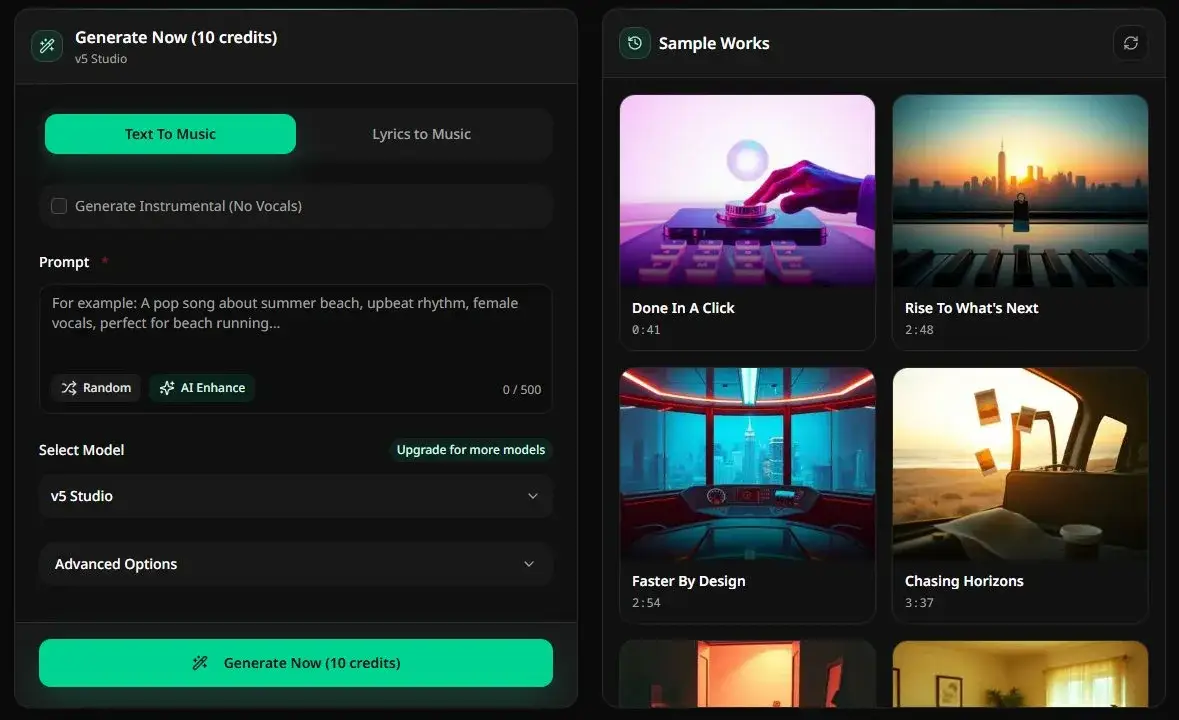The image size is (1179, 720).
Task: Click the Generate Now (10 credits) button
Action: coord(296,663)
